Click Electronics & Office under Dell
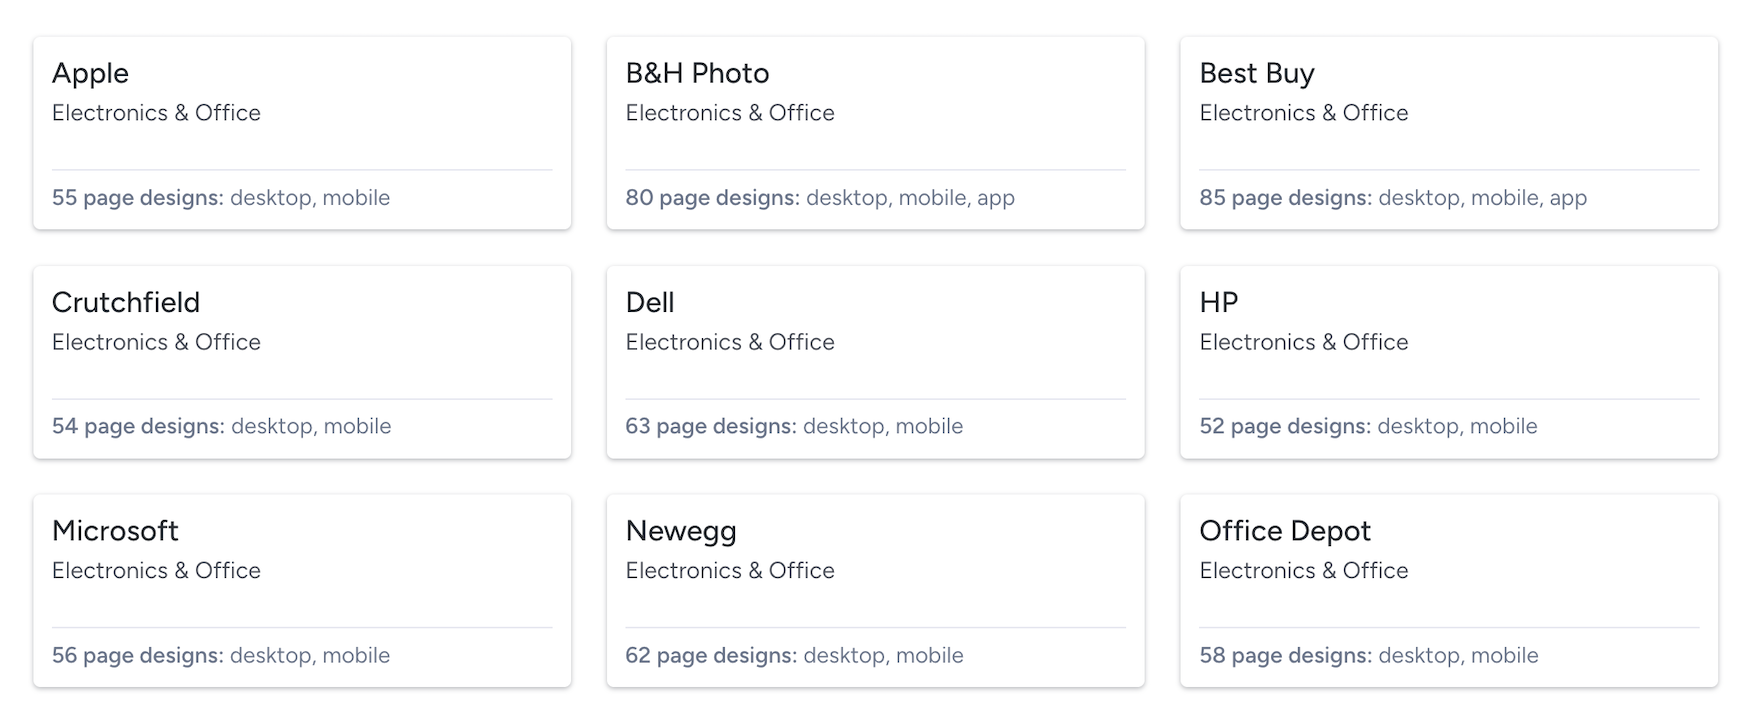Screen dimensions: 1756x721 coord(730,342)
